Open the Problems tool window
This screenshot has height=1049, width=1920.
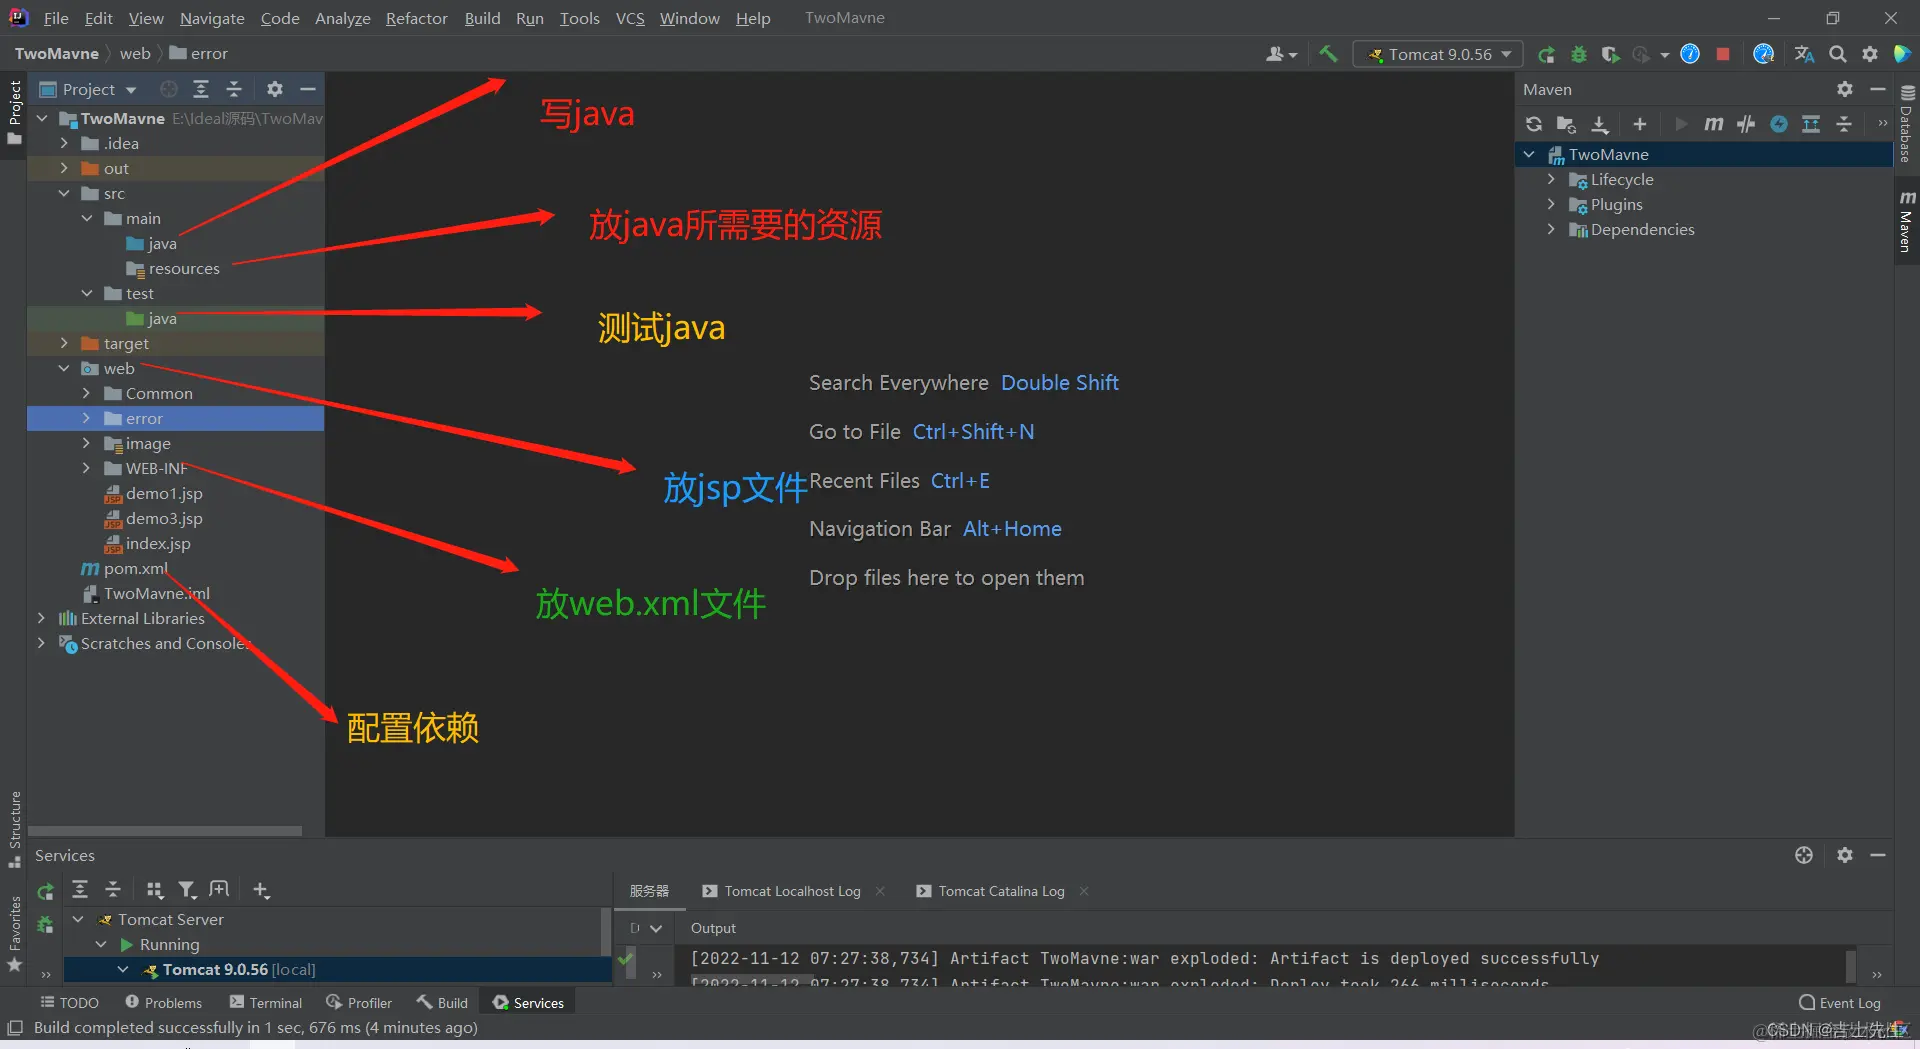[x=163, y=1002]
